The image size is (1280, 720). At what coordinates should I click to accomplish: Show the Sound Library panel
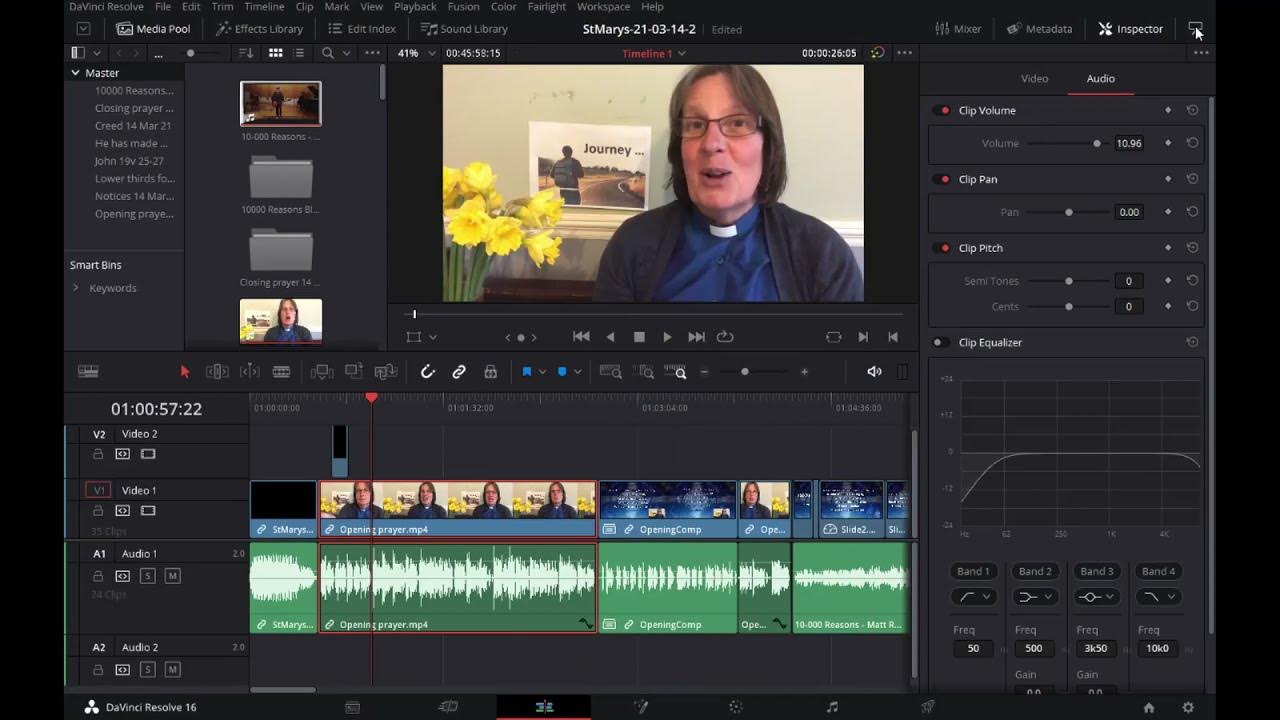point(464,29)
